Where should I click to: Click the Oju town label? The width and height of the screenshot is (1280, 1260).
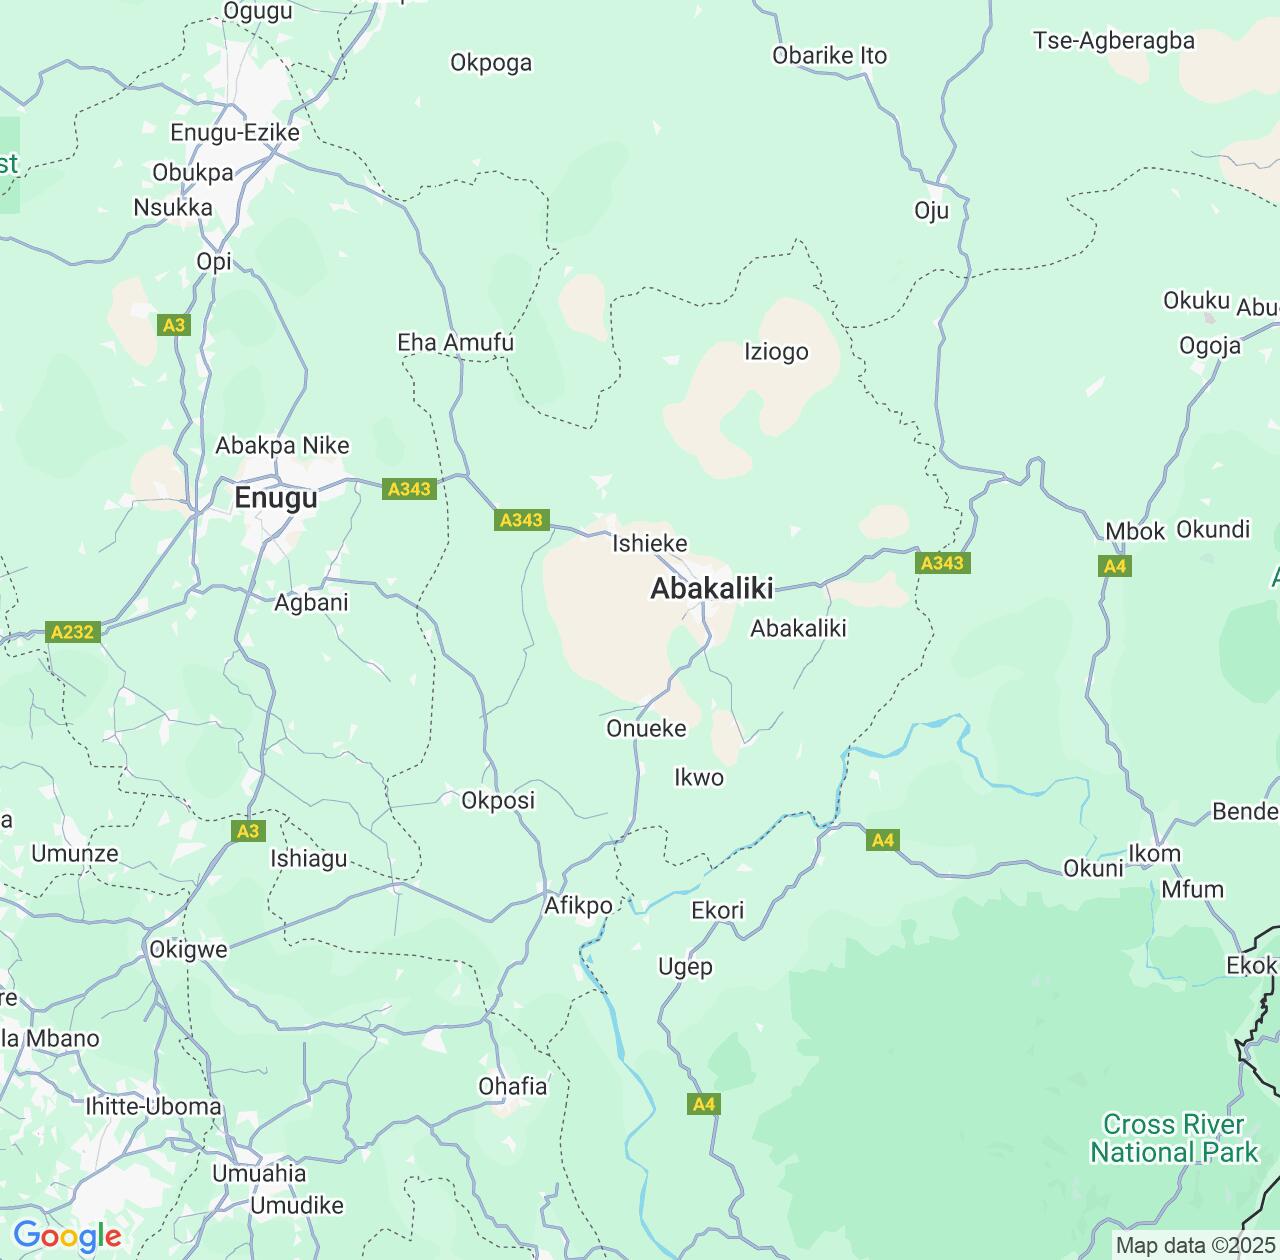pos(931,211)
